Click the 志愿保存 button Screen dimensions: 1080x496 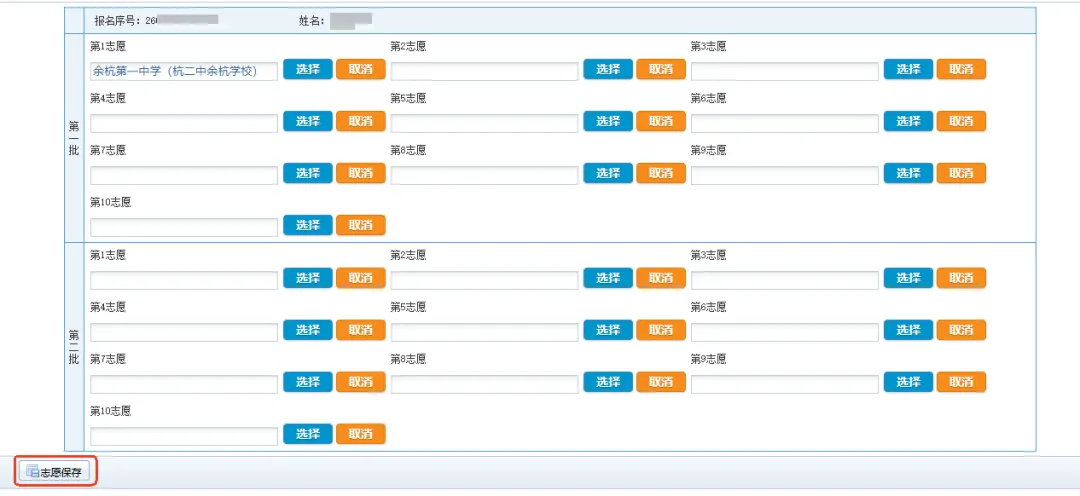54,473
